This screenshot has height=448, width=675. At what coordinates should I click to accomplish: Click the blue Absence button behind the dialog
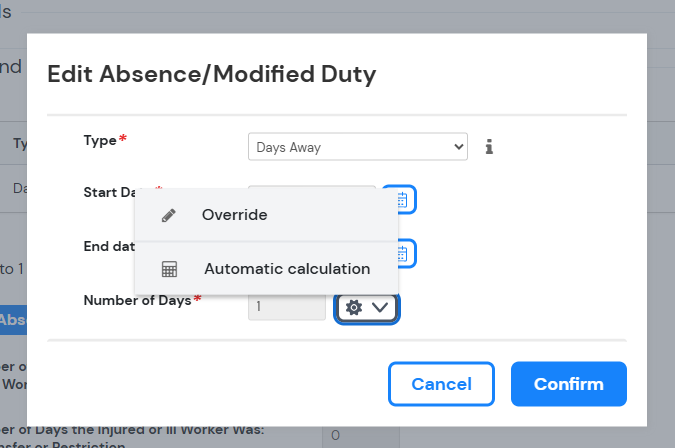(13, 319)
